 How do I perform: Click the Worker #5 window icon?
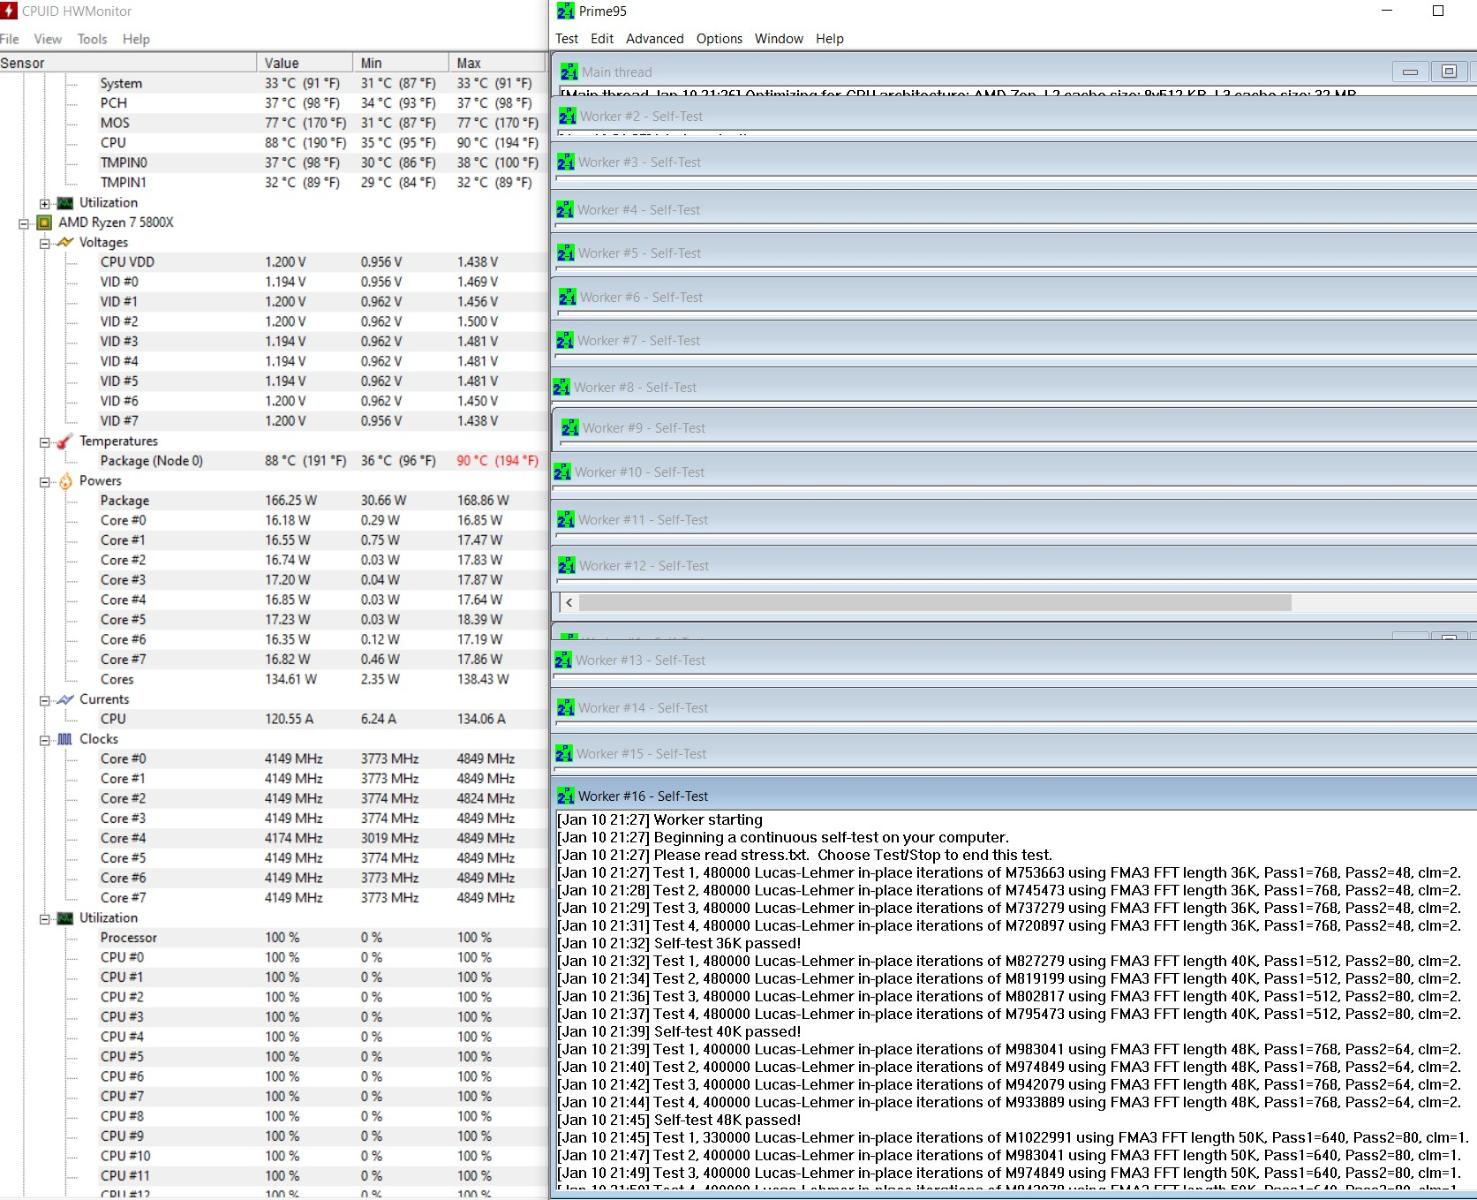[566, 253]
